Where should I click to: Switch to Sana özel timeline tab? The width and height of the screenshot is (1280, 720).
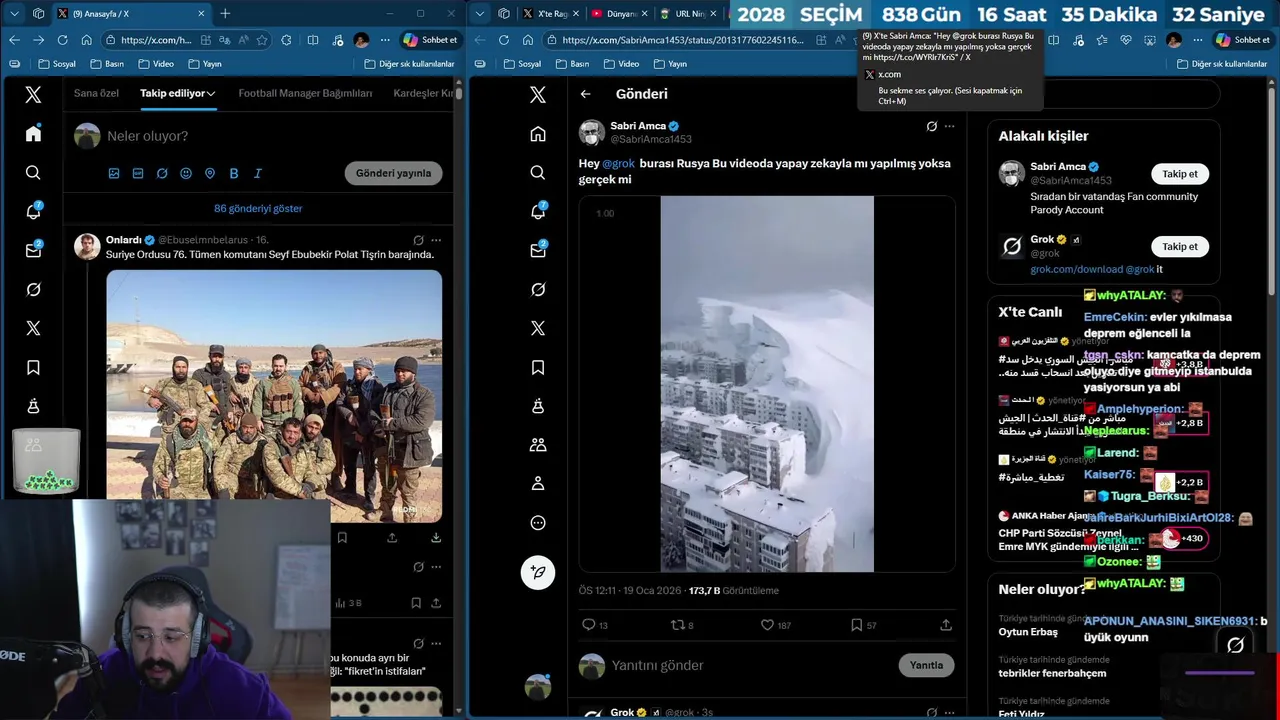coord(96,93)
